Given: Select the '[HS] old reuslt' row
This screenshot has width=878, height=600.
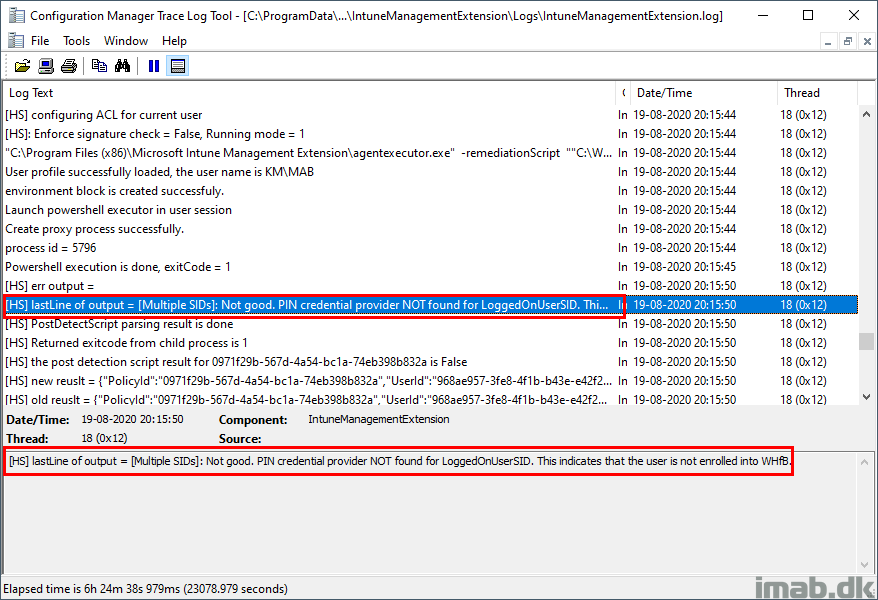Looking at the screenshot, I should coord(431,399).
